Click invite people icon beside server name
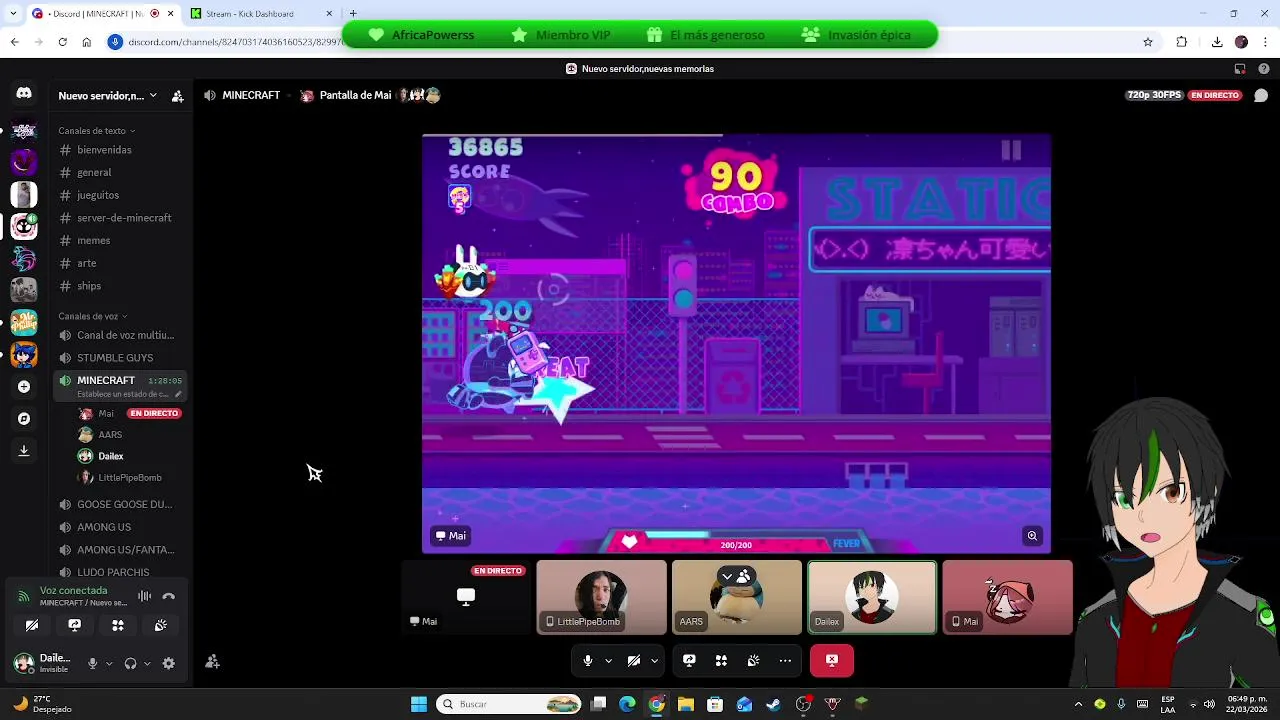Viewport: 1280px width, 720px height. [x=177, y=96]
